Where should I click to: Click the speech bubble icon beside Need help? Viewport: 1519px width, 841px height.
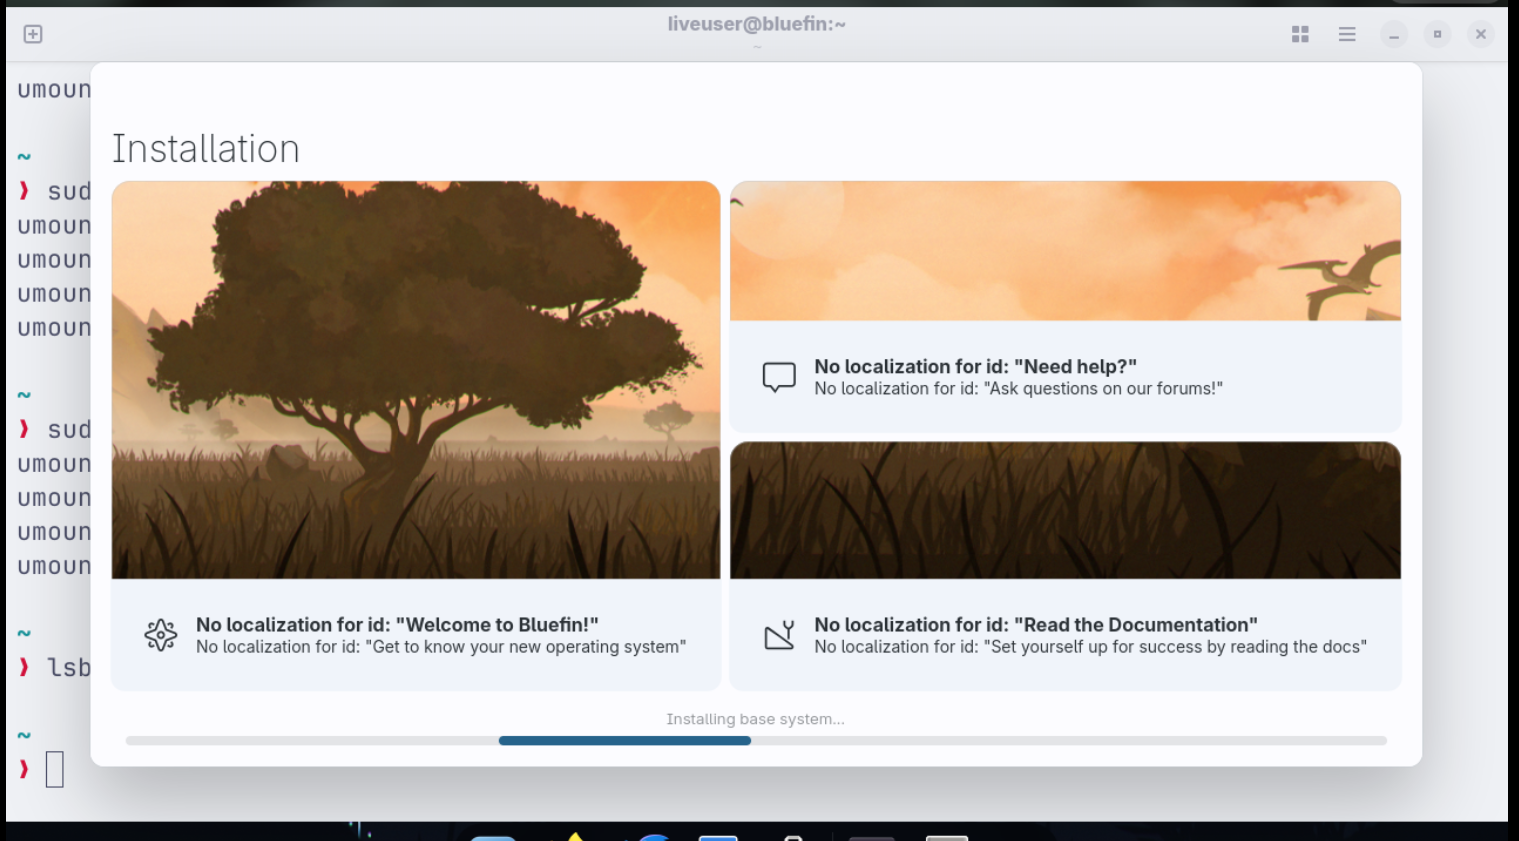(779, 377)
